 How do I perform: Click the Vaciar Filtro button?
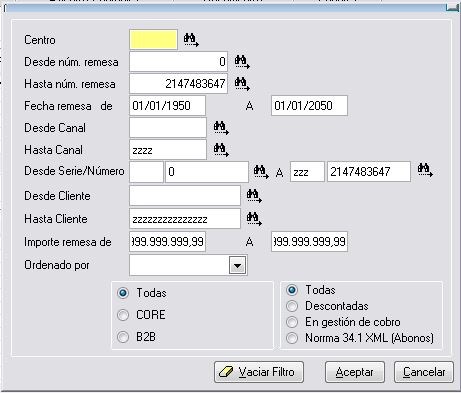tap(259, 372)
